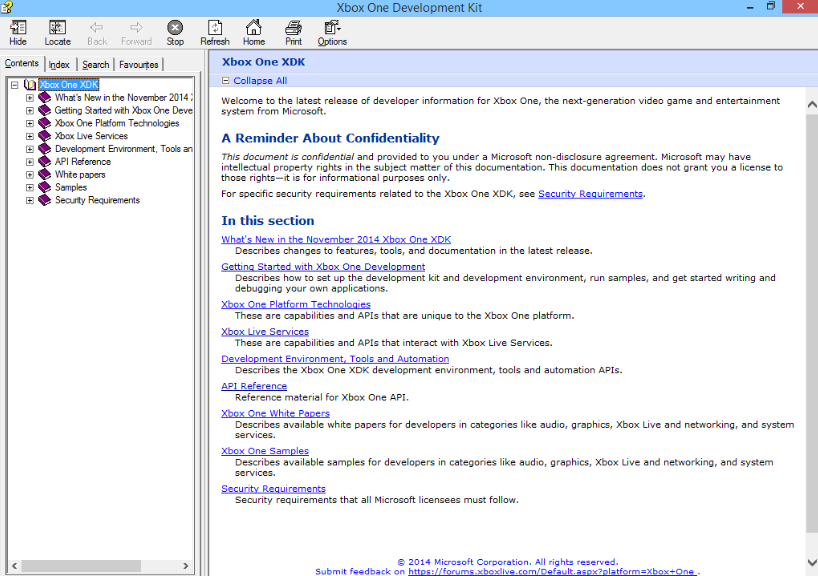Click the Print toolbar icon
818x576 pixels.
(x=293, y=28)
